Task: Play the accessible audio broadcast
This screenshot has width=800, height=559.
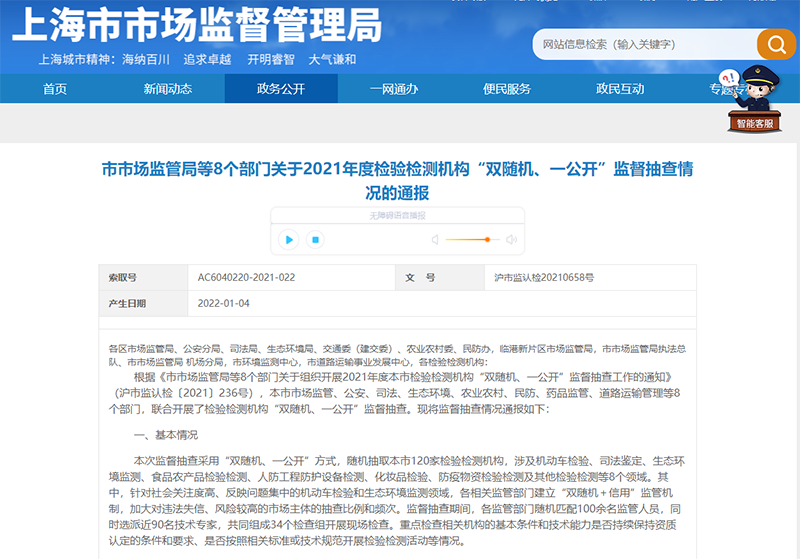Action: [x=289, y=240]
